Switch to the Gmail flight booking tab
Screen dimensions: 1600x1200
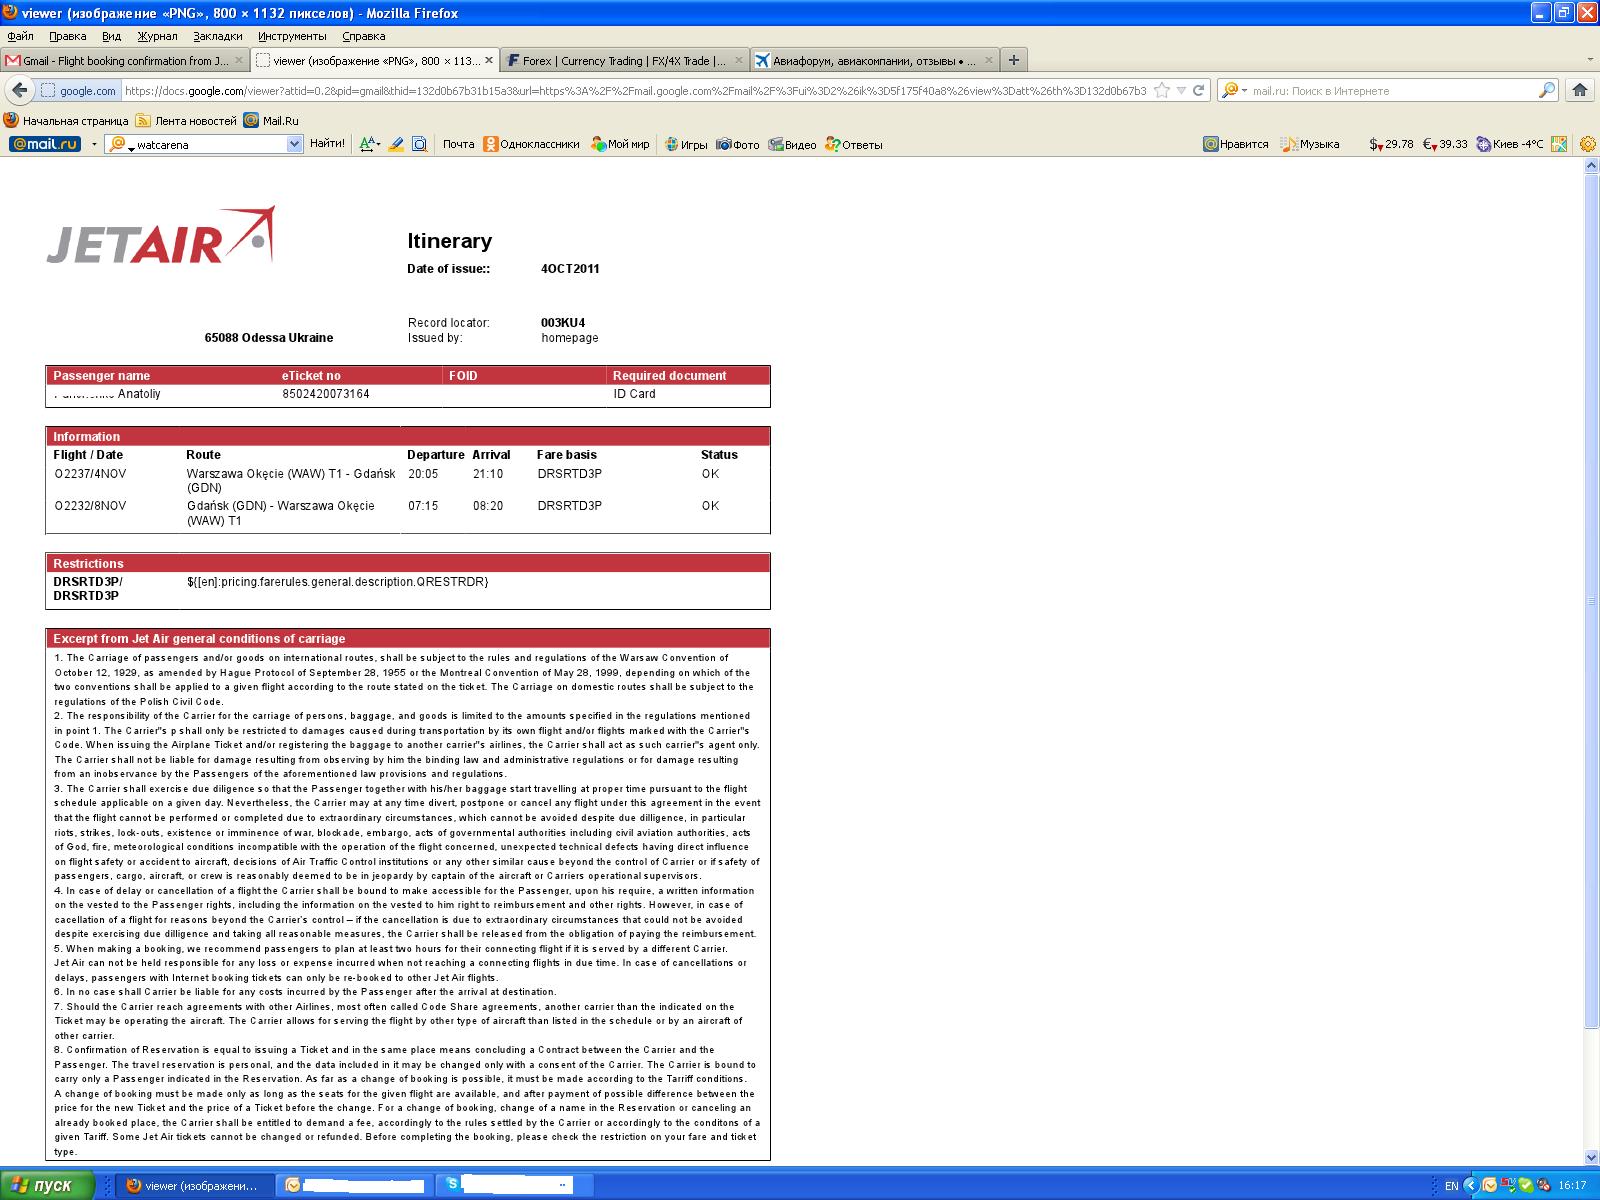[x=125, y=60]
